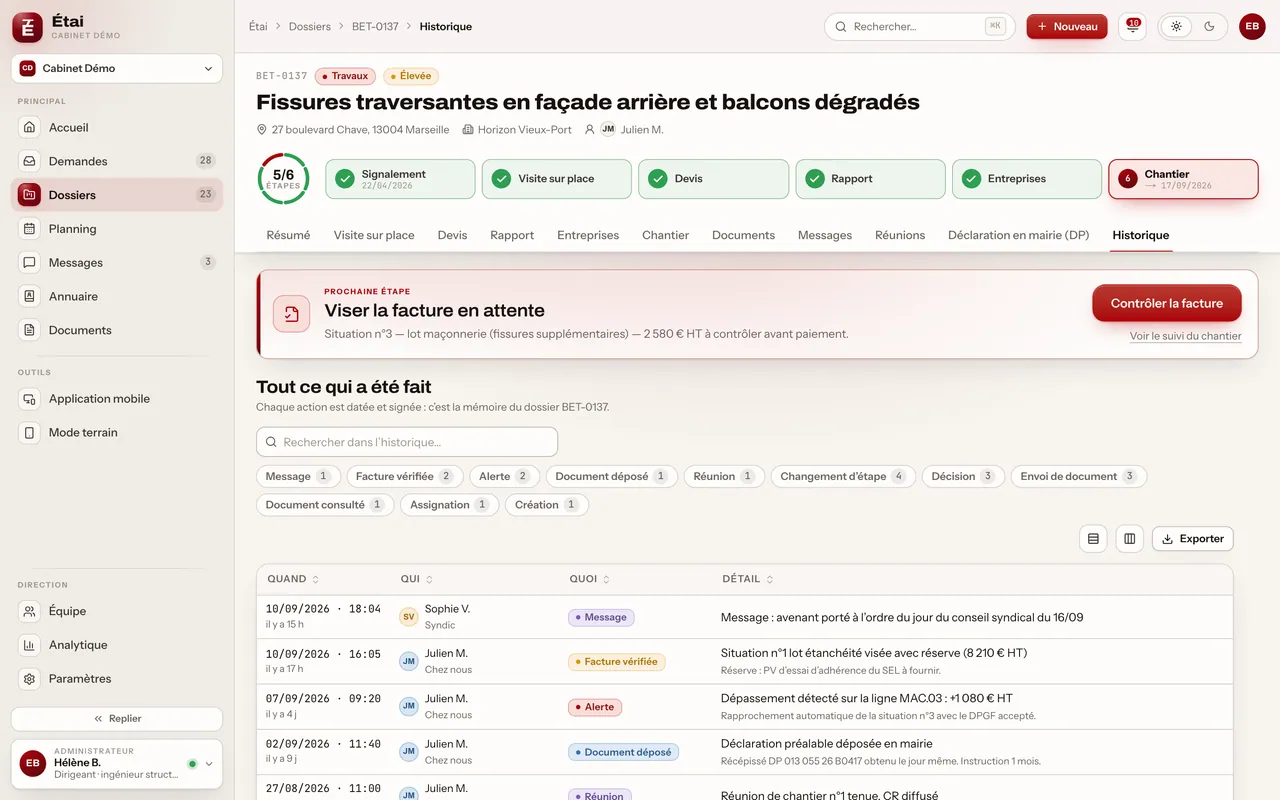The height and width of the screenshot is (800, 1280).
Task: Click the Étai logo in the sidebar header
Action: 28,28
